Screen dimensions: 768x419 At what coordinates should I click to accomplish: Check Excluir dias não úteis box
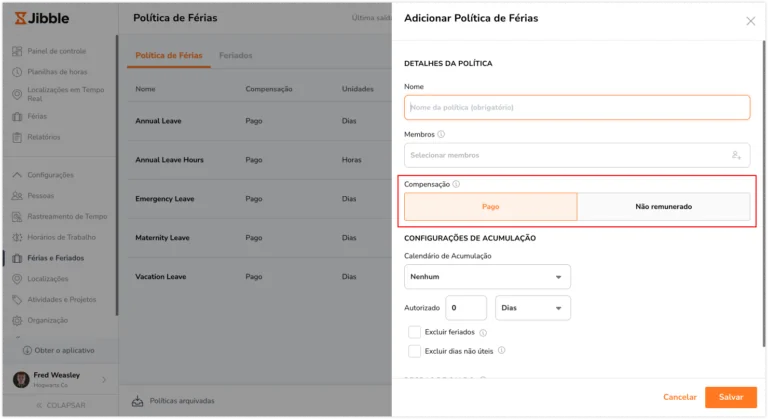point(414,351)
